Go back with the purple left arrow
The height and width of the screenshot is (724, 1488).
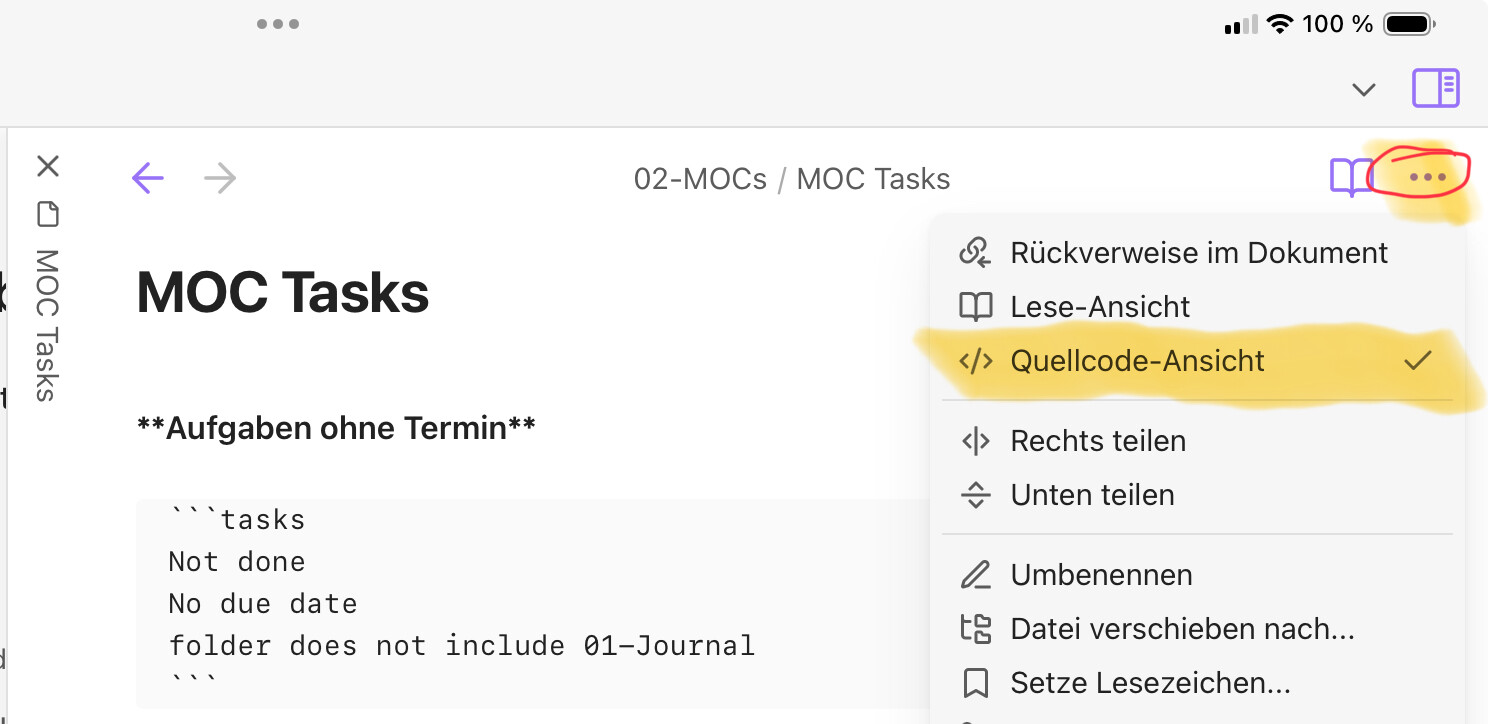click(148, 179)
